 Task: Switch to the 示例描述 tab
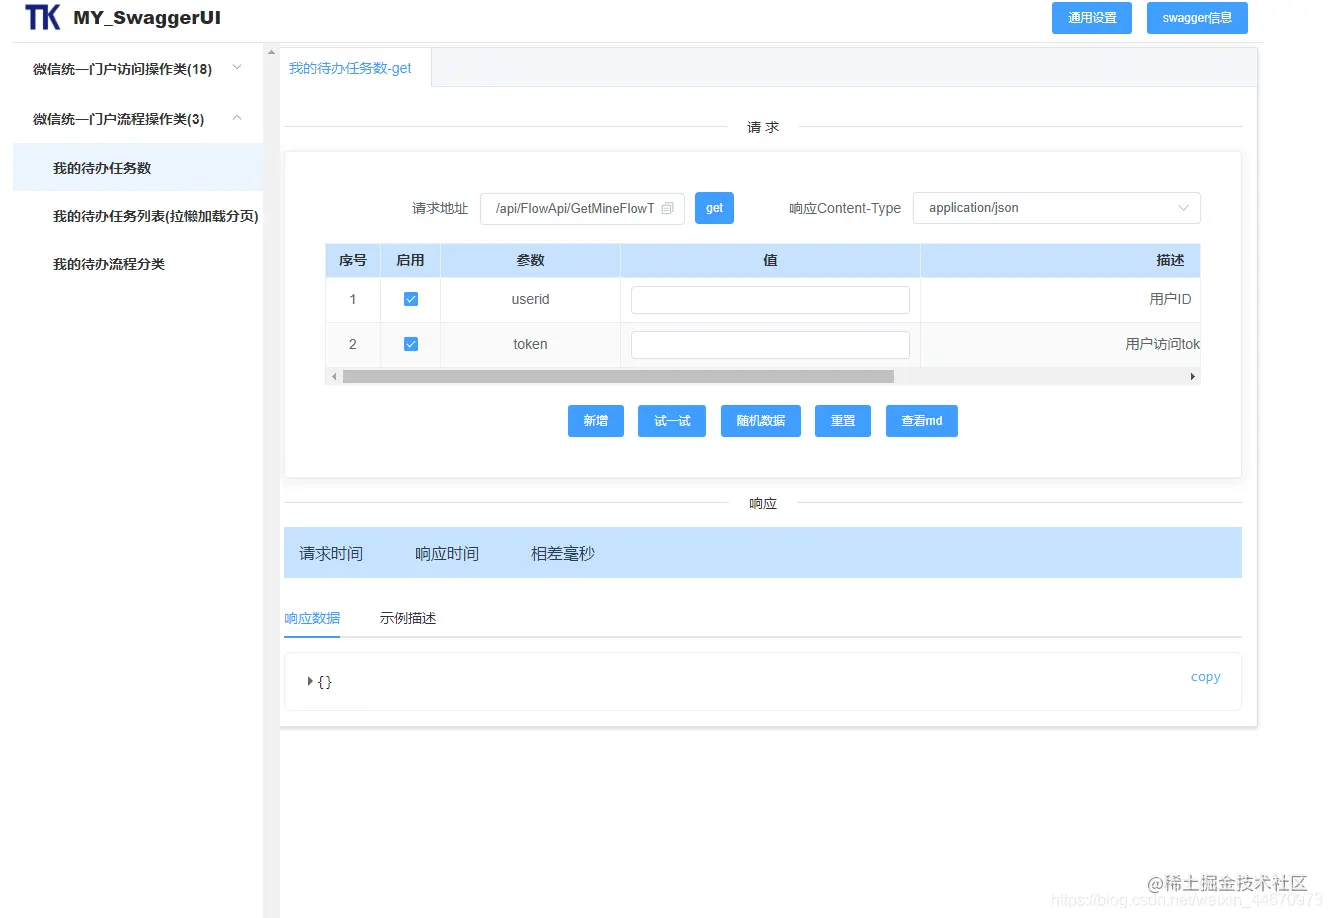[408, 618]
